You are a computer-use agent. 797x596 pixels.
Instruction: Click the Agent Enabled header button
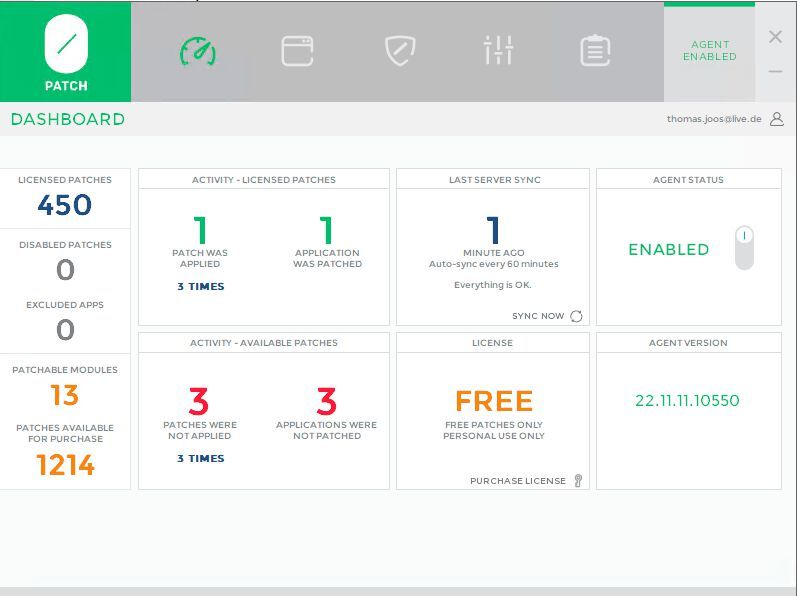tap(709, 51)
